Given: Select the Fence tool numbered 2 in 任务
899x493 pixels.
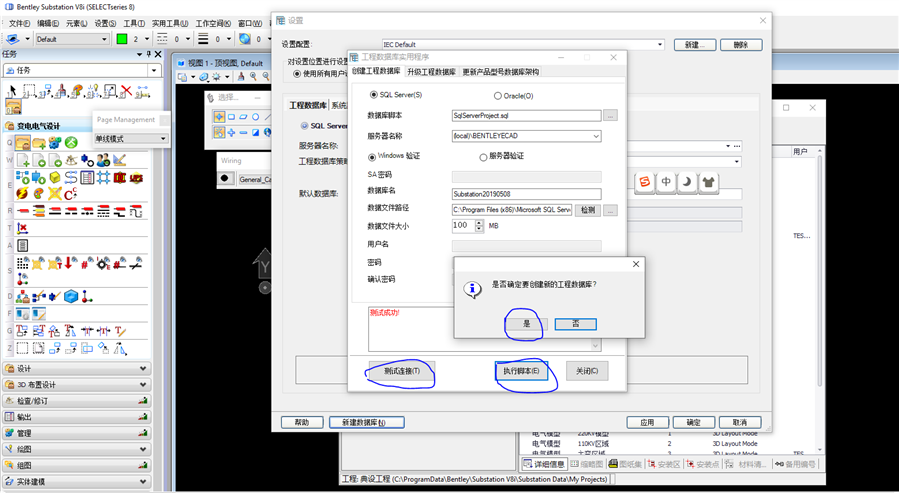Looking at the screenshot, I should click(28, 91).
